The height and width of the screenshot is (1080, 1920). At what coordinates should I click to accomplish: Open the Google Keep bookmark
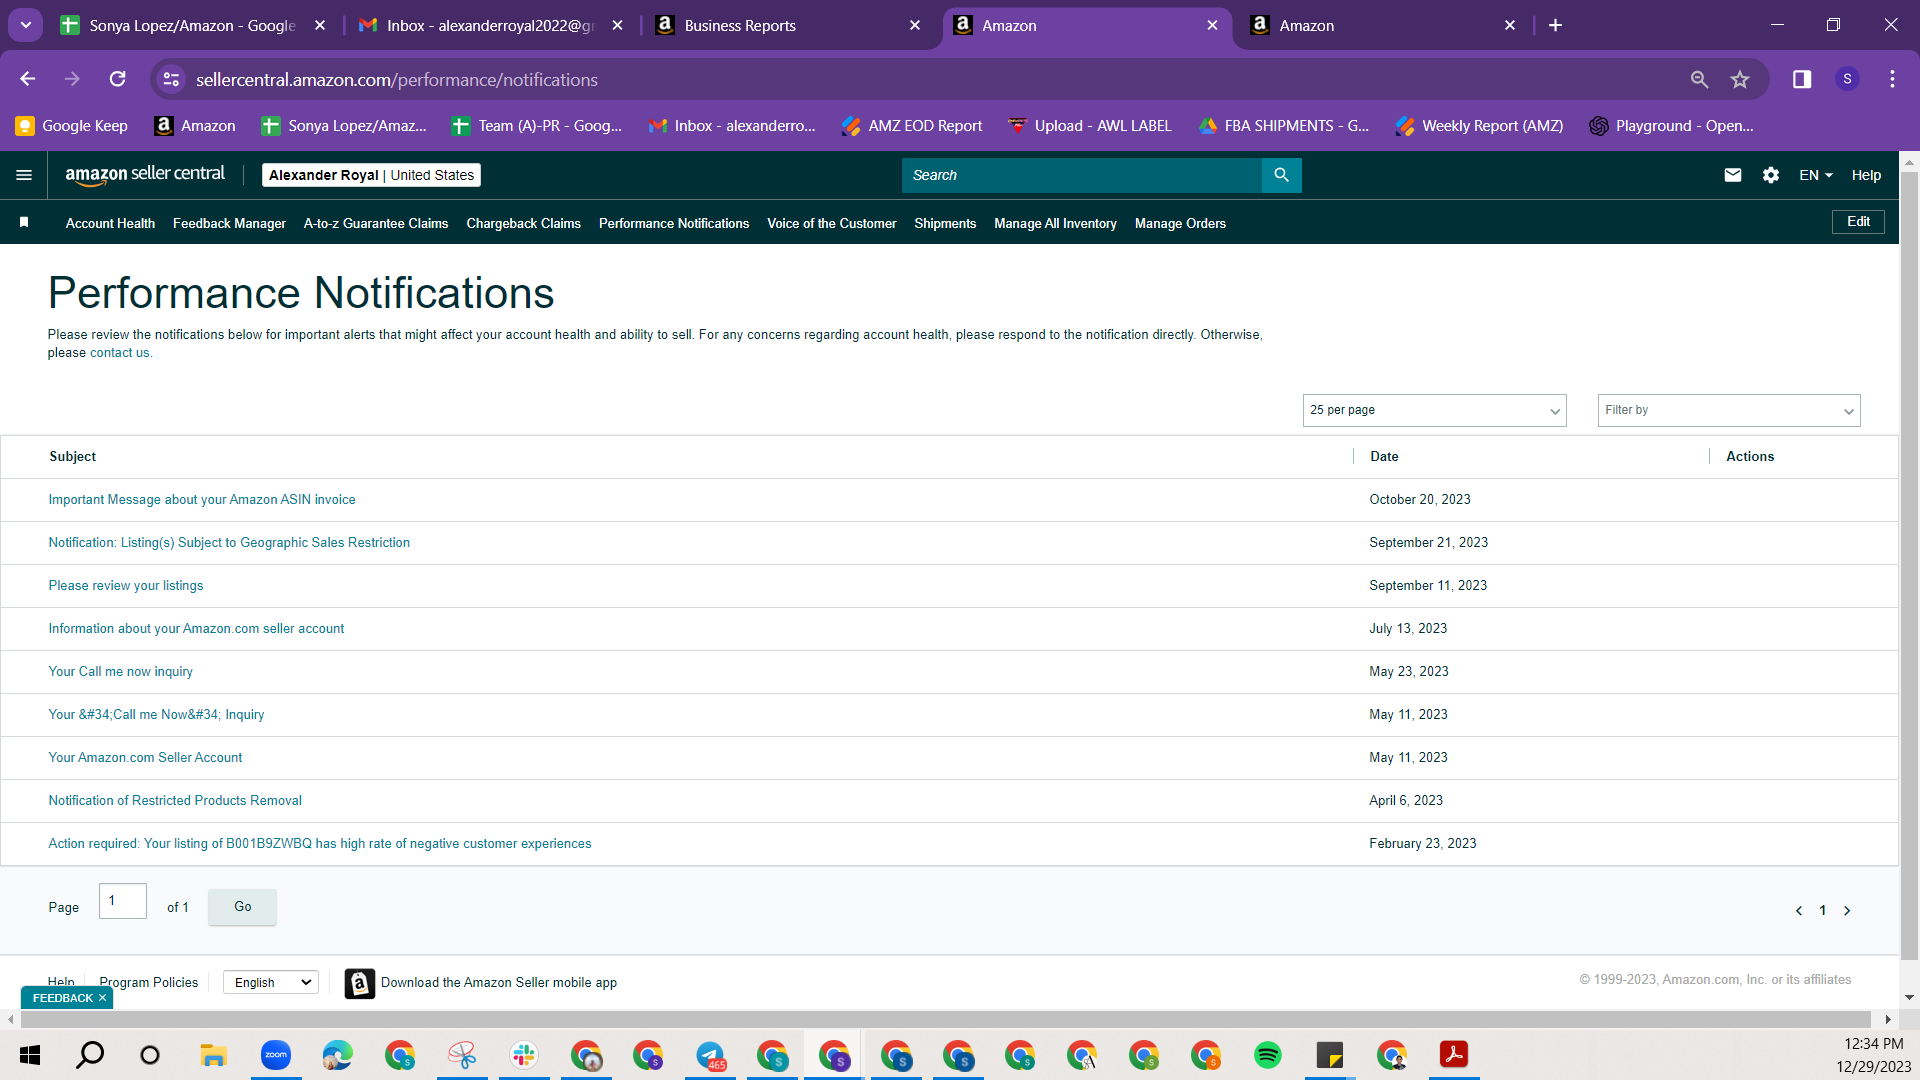pyautogui.click(x=72, y=126)
